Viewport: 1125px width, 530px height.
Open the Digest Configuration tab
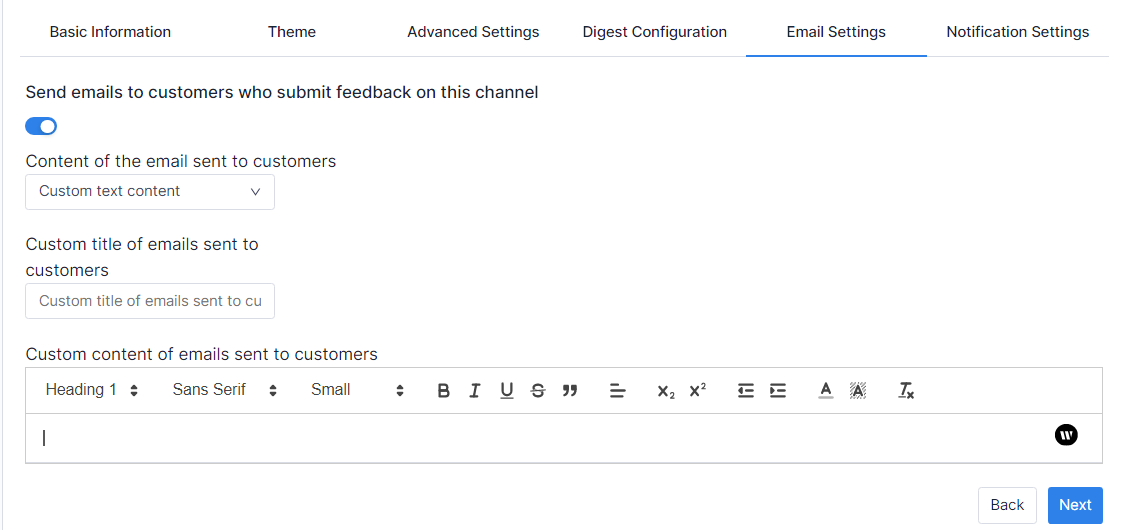[654, 32]
